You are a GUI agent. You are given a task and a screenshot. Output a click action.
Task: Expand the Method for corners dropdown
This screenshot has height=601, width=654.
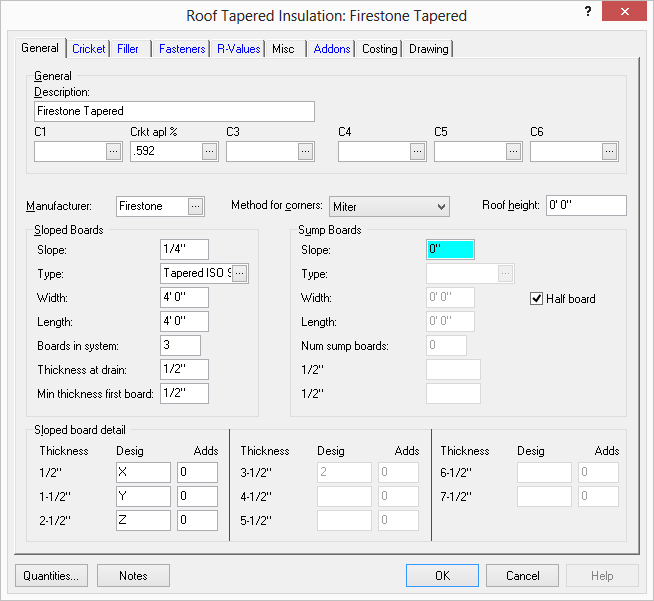tap(441, 206)
